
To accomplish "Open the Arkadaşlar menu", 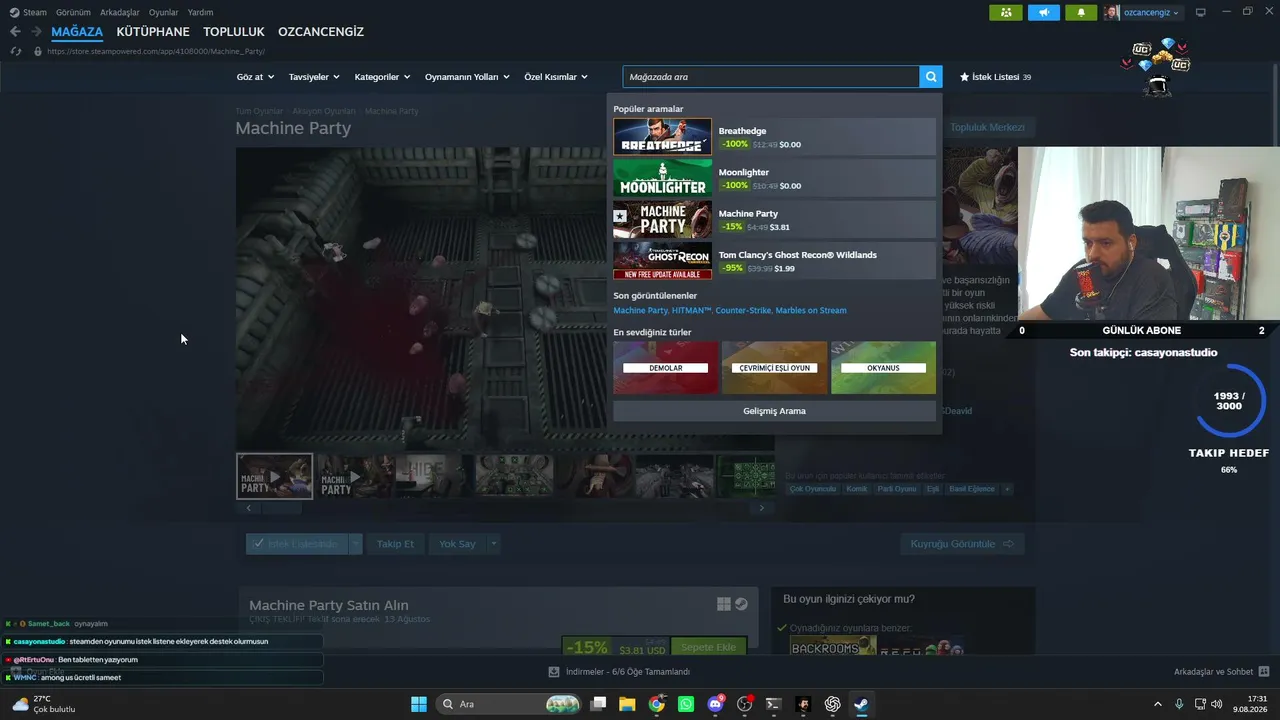I will pos(120,12).
